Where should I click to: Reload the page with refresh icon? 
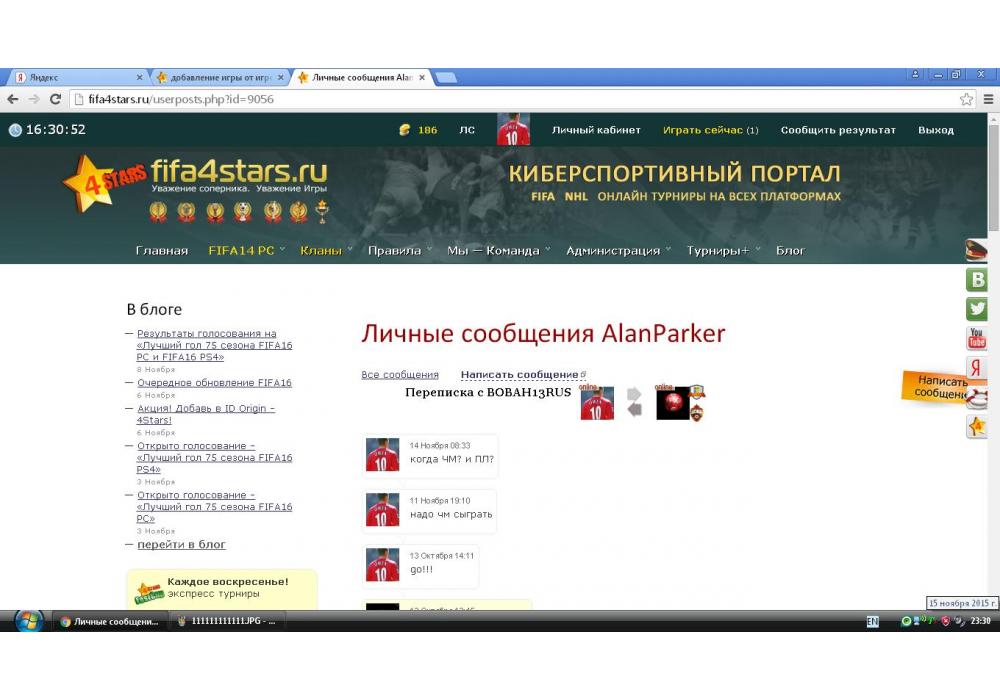coord(55,99)
